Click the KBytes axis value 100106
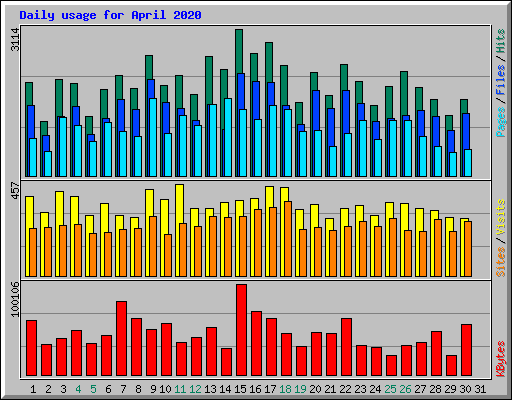 click(x=15, y=299)
